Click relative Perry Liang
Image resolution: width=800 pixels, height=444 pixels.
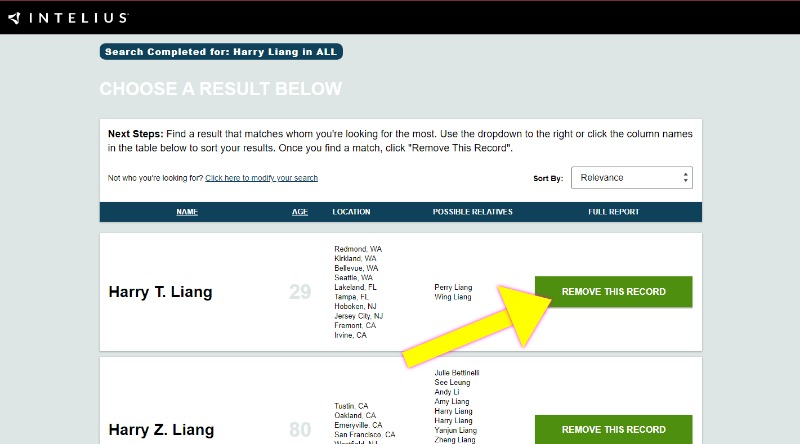(x=453, y=287)
